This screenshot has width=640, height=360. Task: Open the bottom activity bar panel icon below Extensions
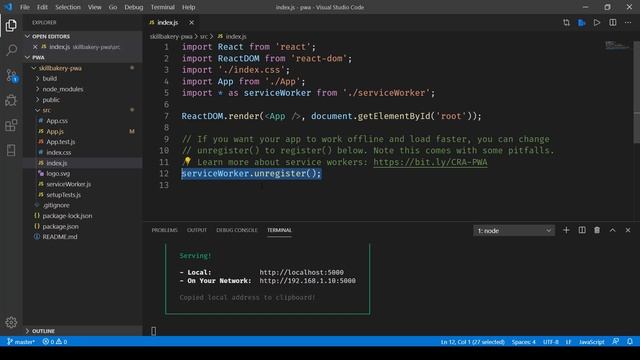[x=11, y=150]
